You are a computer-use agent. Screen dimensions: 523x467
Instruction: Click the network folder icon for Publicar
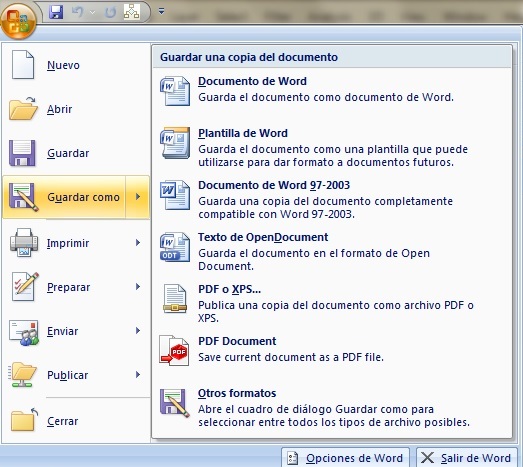[x=22, y=375]
